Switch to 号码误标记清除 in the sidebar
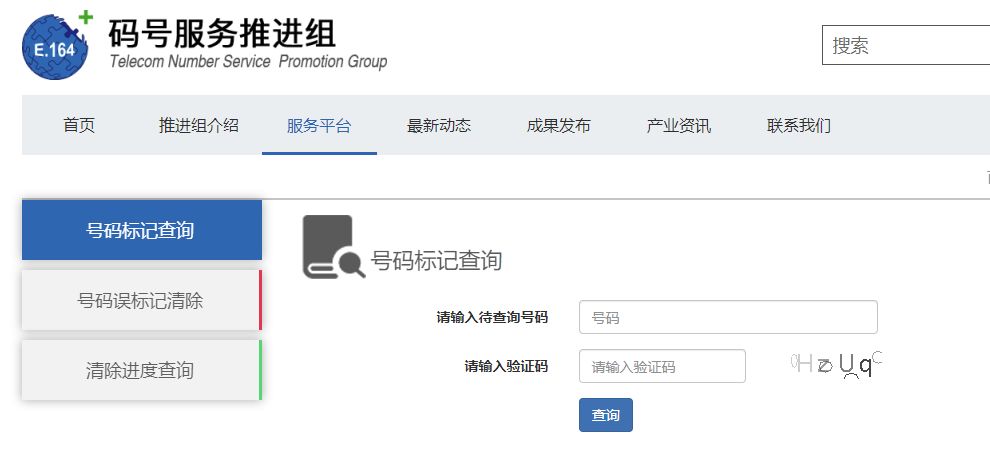The image size is (990, 456). pyautogui.click(x=141, y=300)
